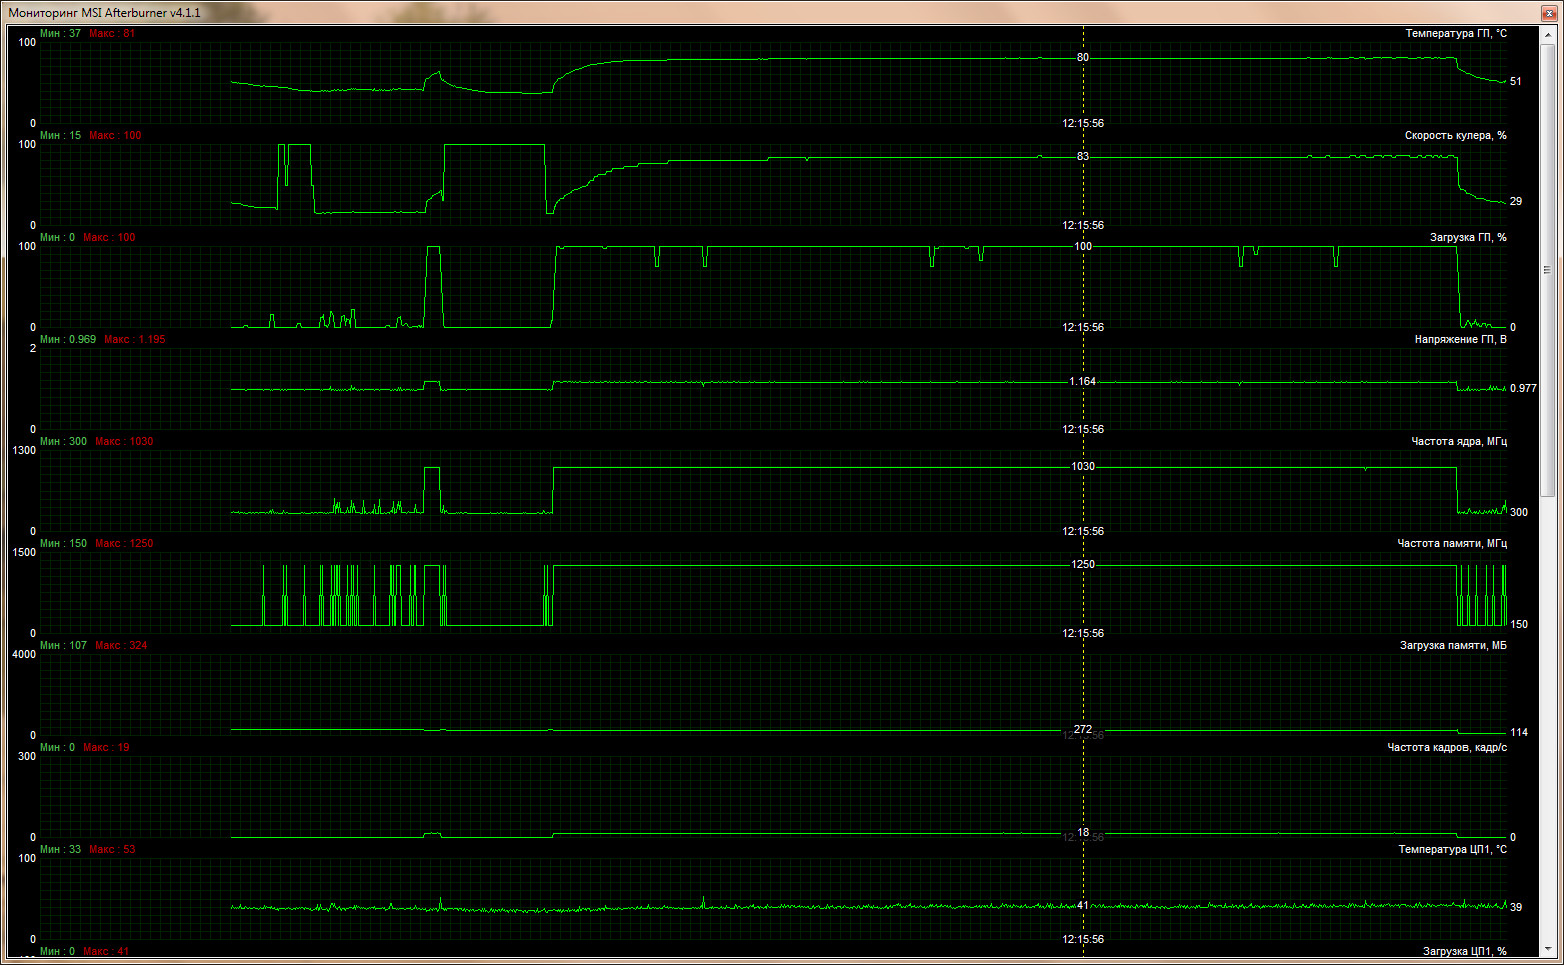Select the 'Частота памяти, МГц' graph label
The width and height of the screenshot is (1564, 965).
click(1452, 544)
